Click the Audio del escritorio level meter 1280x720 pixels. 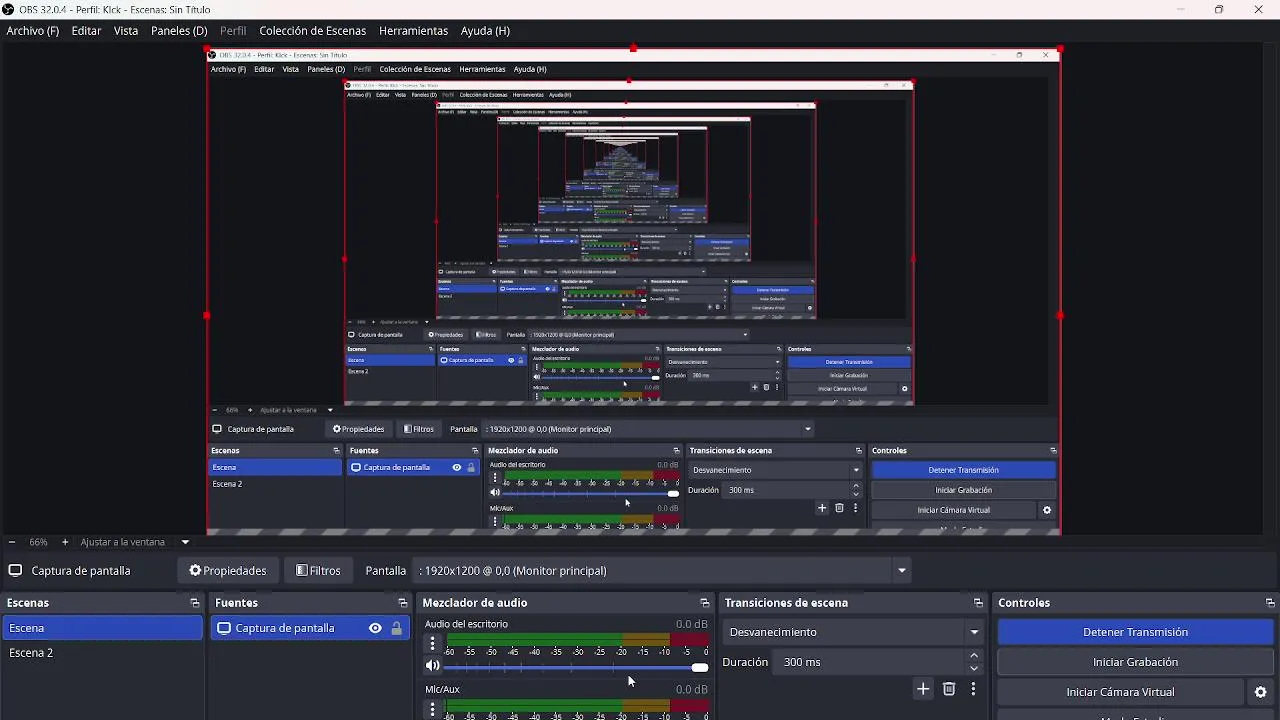coord(578,639)
